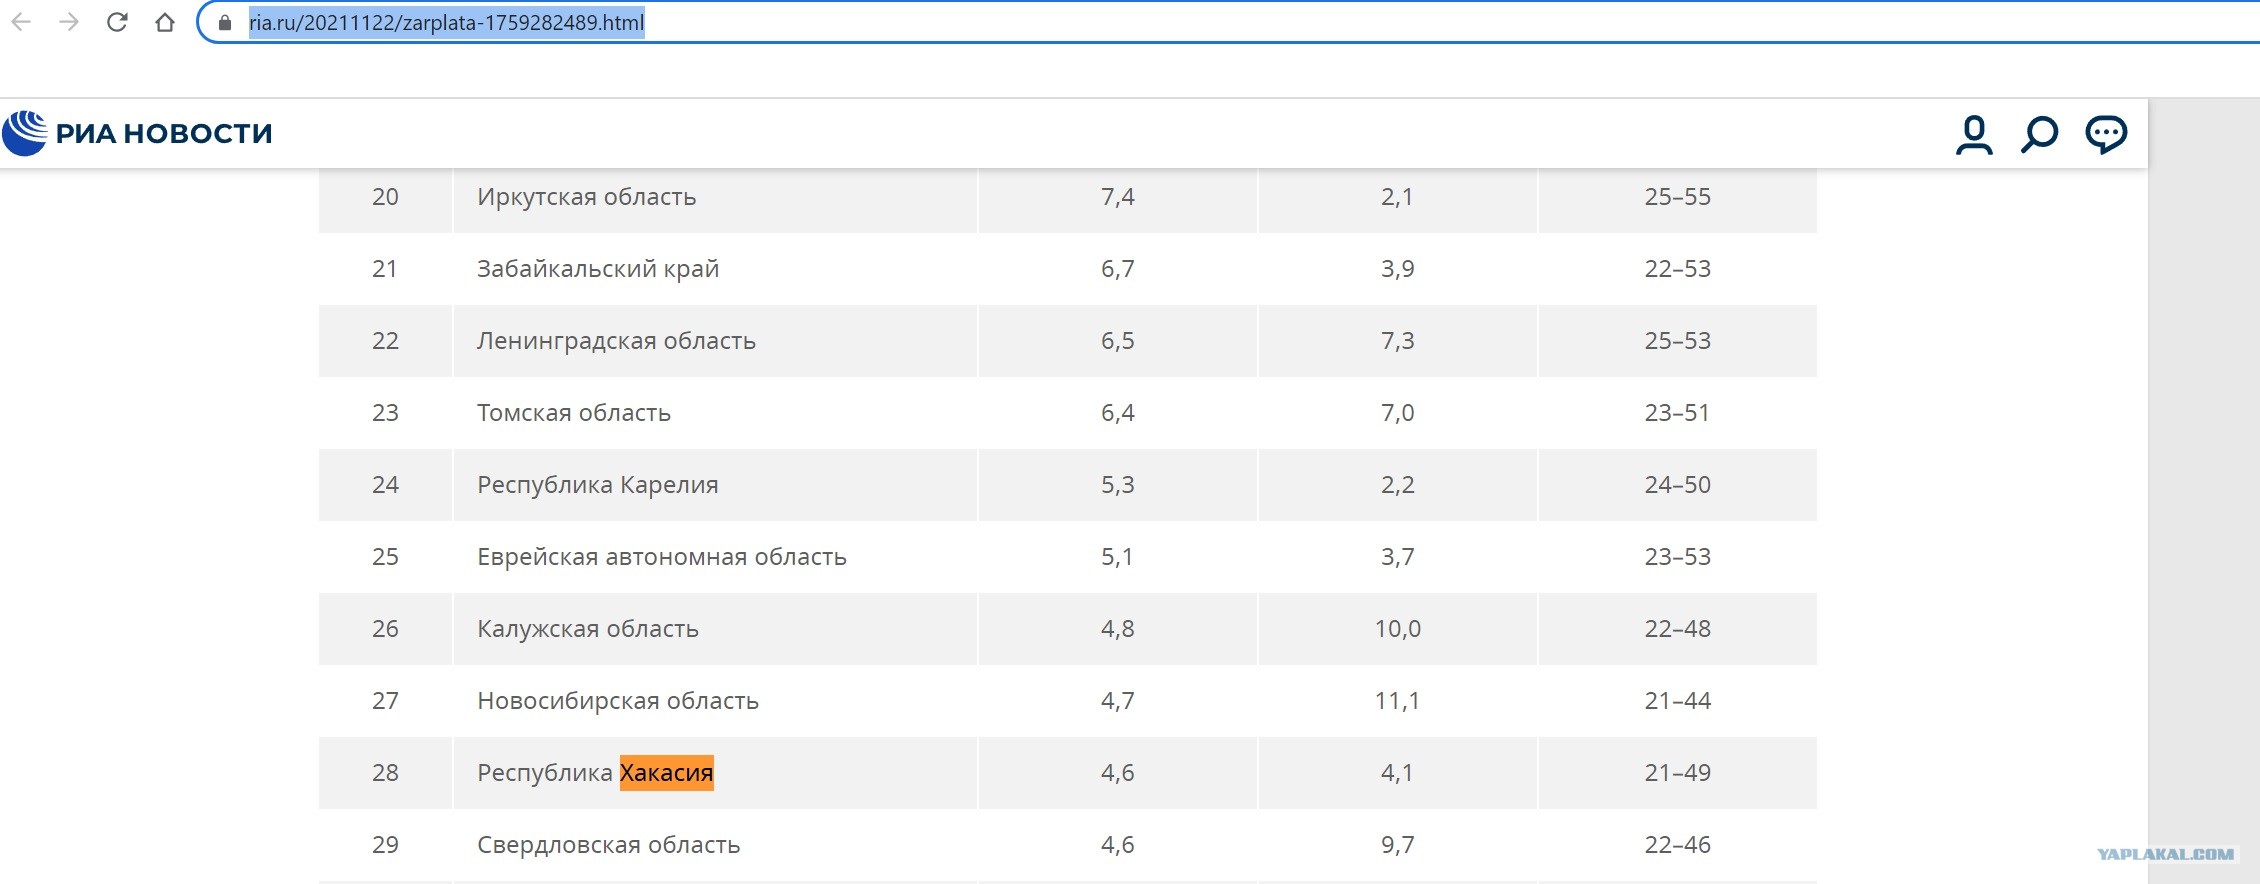Click the Томская область cell
This screenshot has height=884, width=2260.
(716, 413)
